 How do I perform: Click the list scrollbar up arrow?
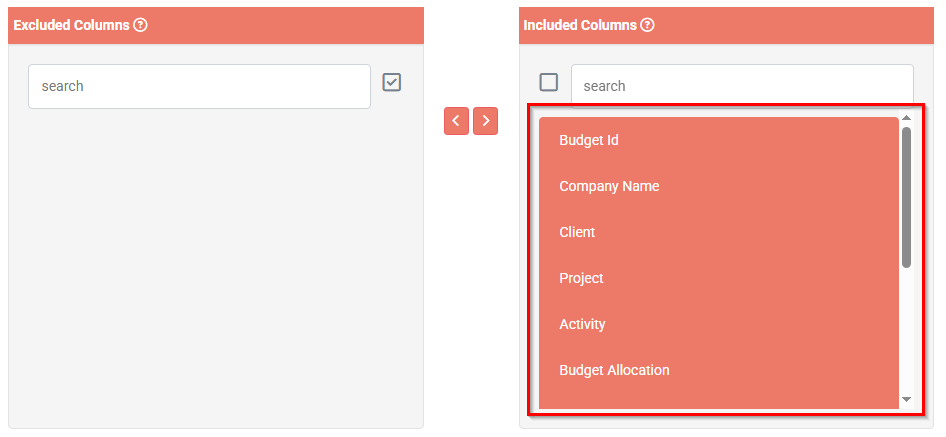pos(906,118)
